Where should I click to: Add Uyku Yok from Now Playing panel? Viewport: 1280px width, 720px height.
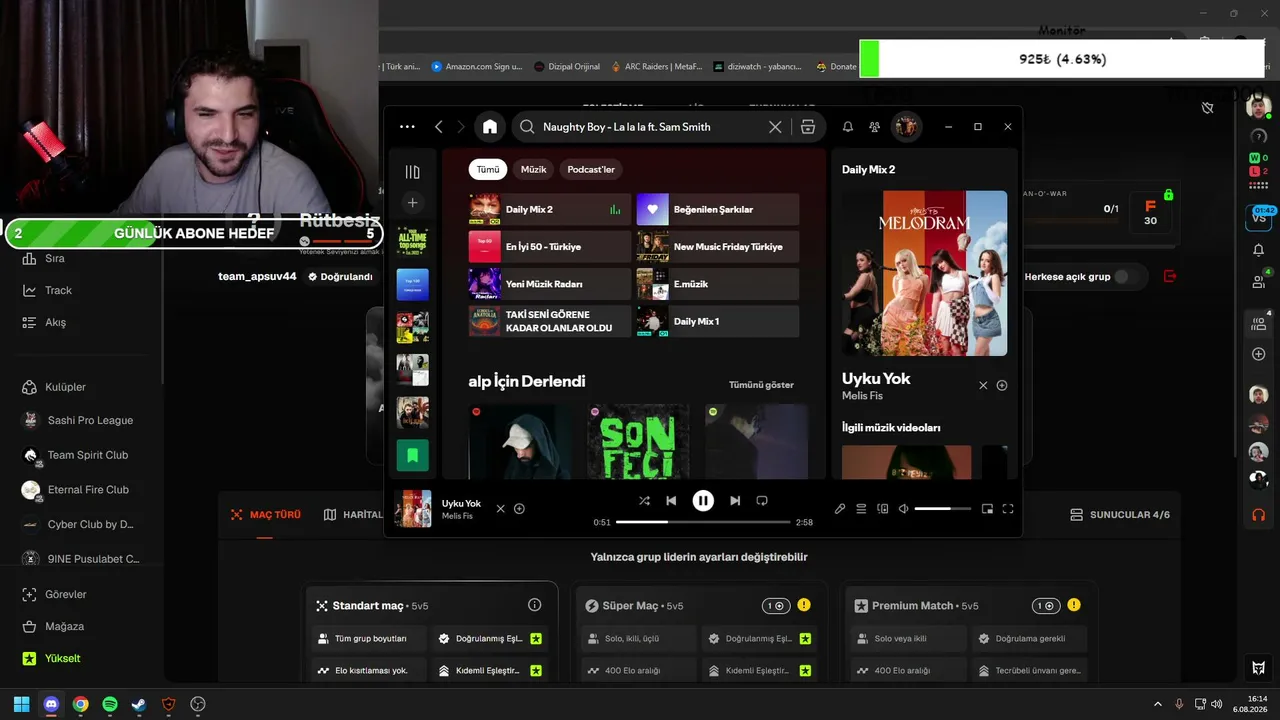point(1002,385)
